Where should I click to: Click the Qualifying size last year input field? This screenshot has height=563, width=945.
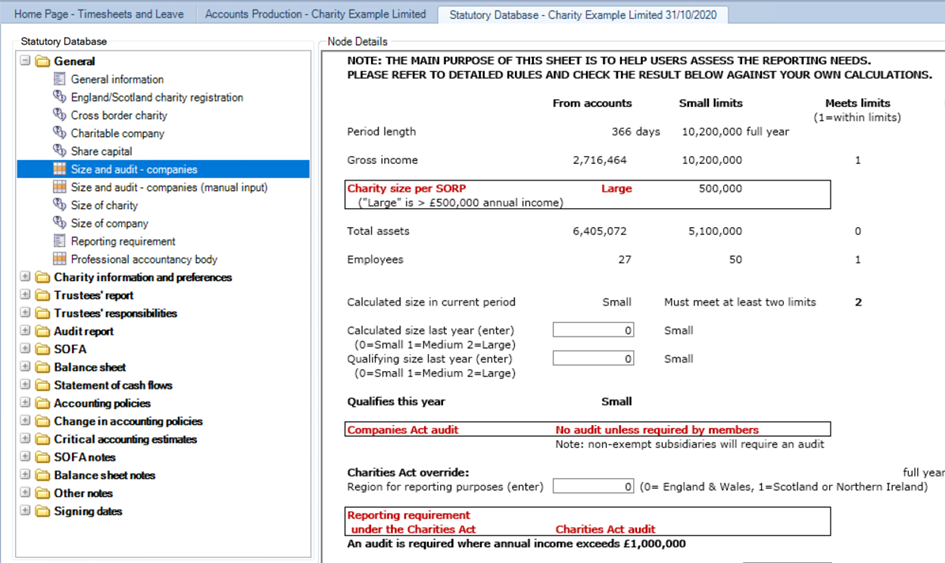pyautogui.click(x=593, y=358)
